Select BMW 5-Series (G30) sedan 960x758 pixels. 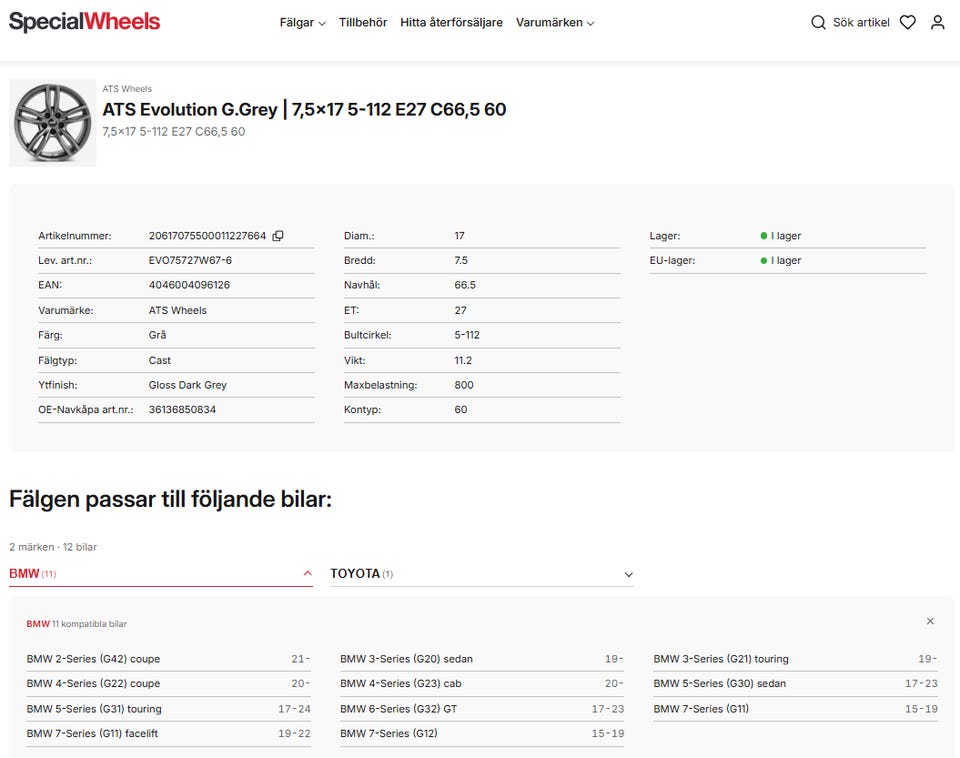[x=795, y=683]
